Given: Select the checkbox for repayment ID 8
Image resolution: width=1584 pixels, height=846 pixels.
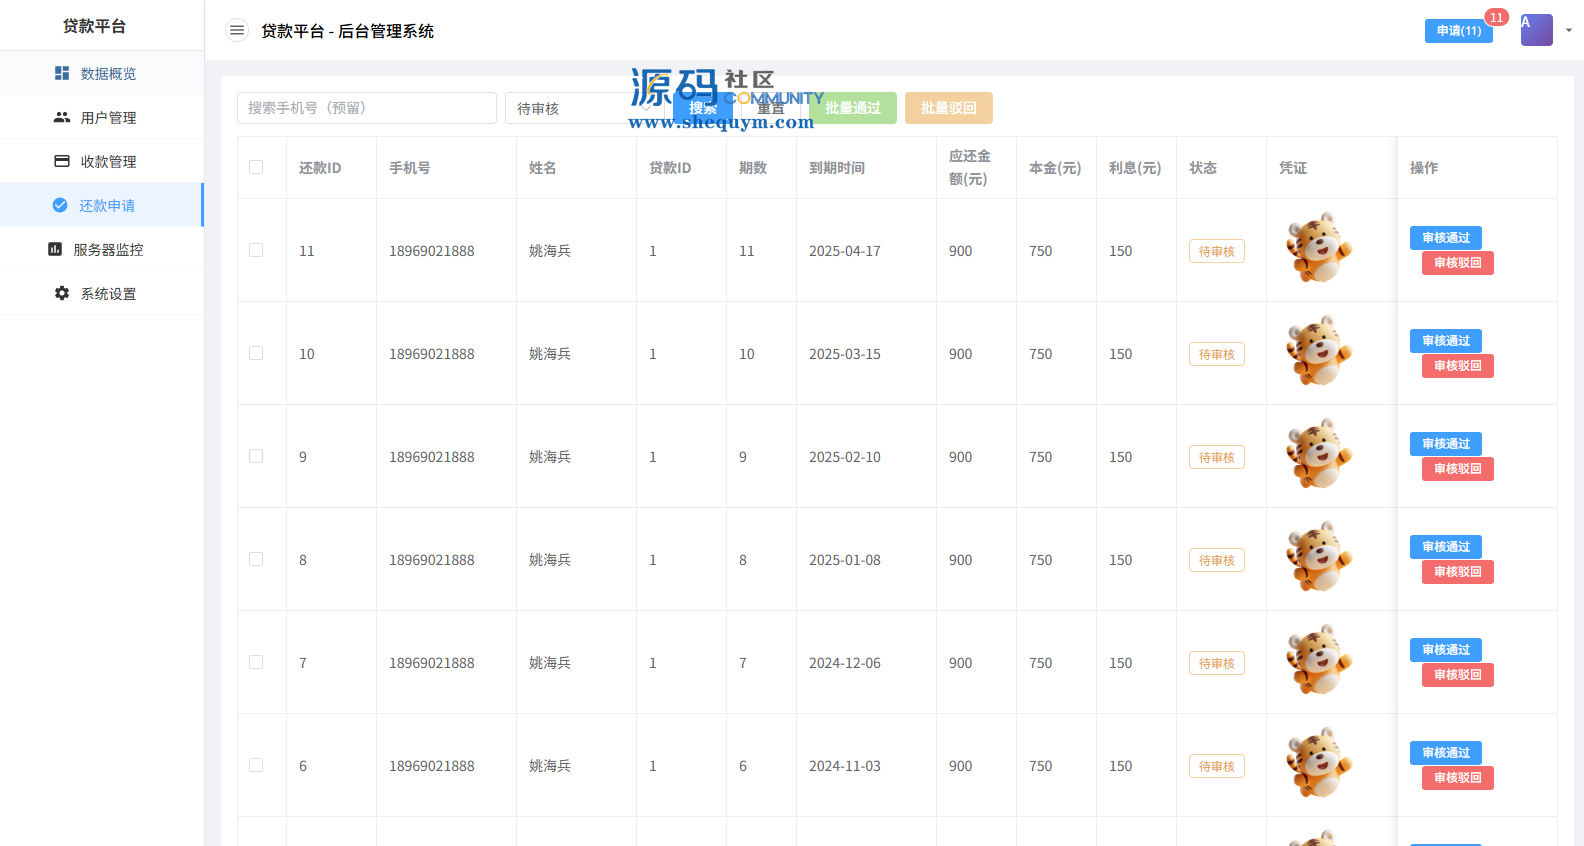Looking at the screenshot, I should 256,559.
